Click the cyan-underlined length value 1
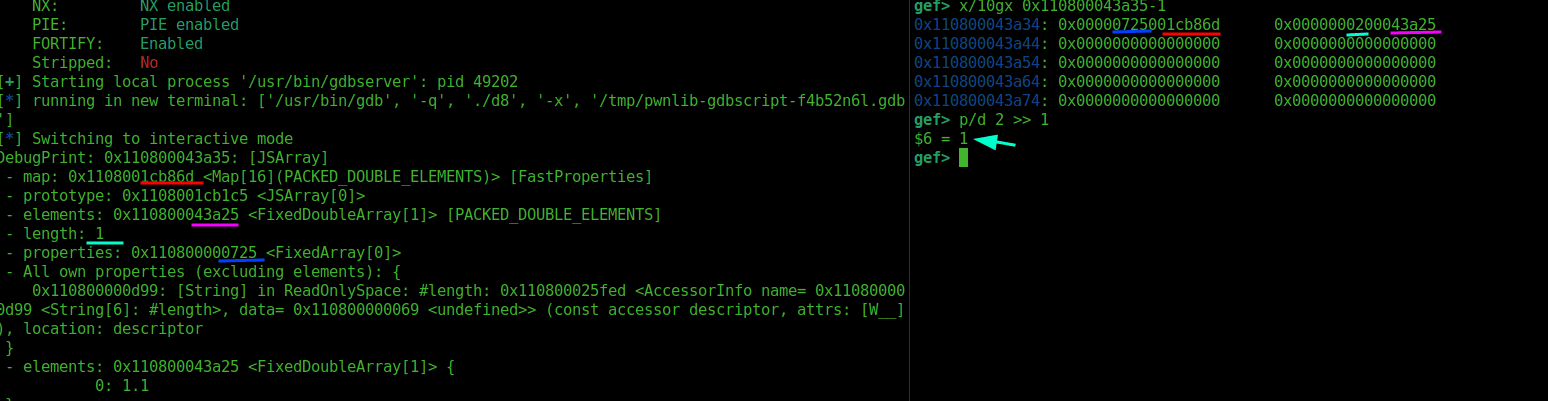The height and width of the screenshot is (401, 1548). click(x=99, y=234)
